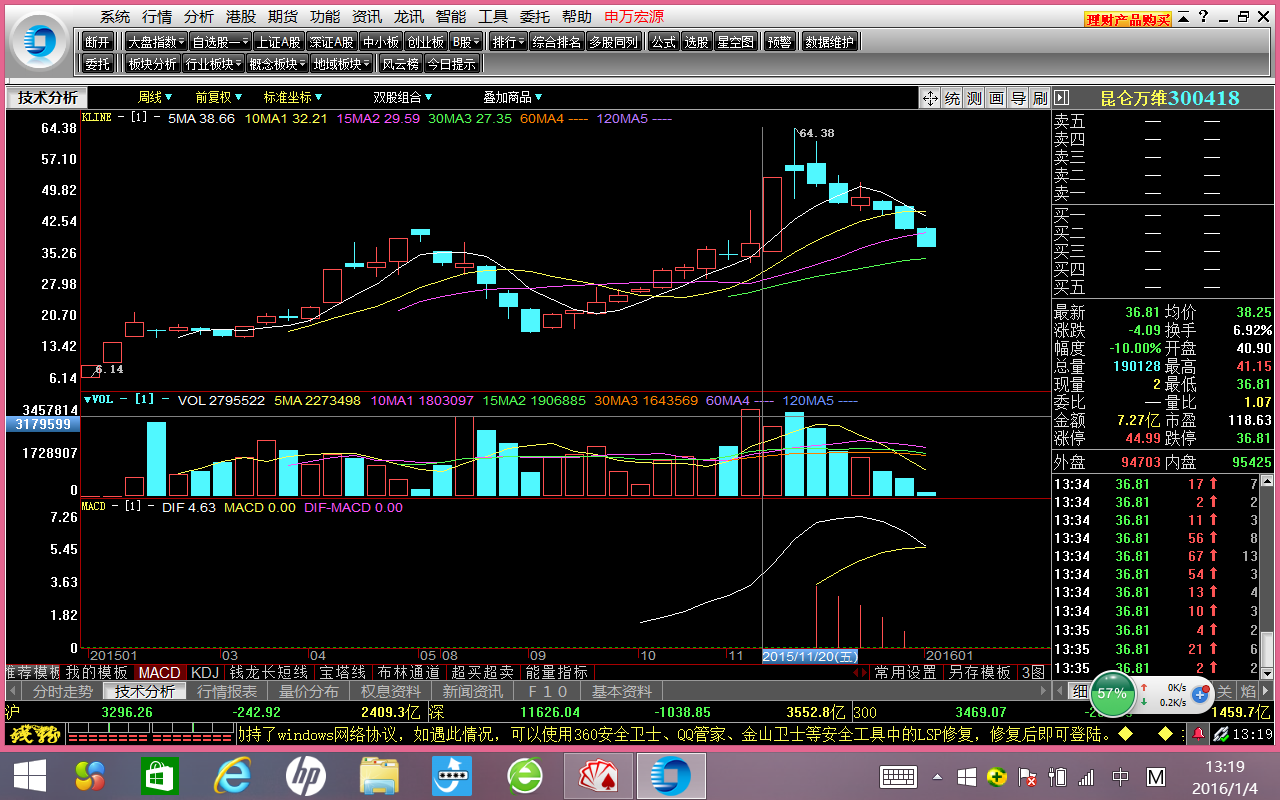Click the 上证A股 button

tap(278, 42)
